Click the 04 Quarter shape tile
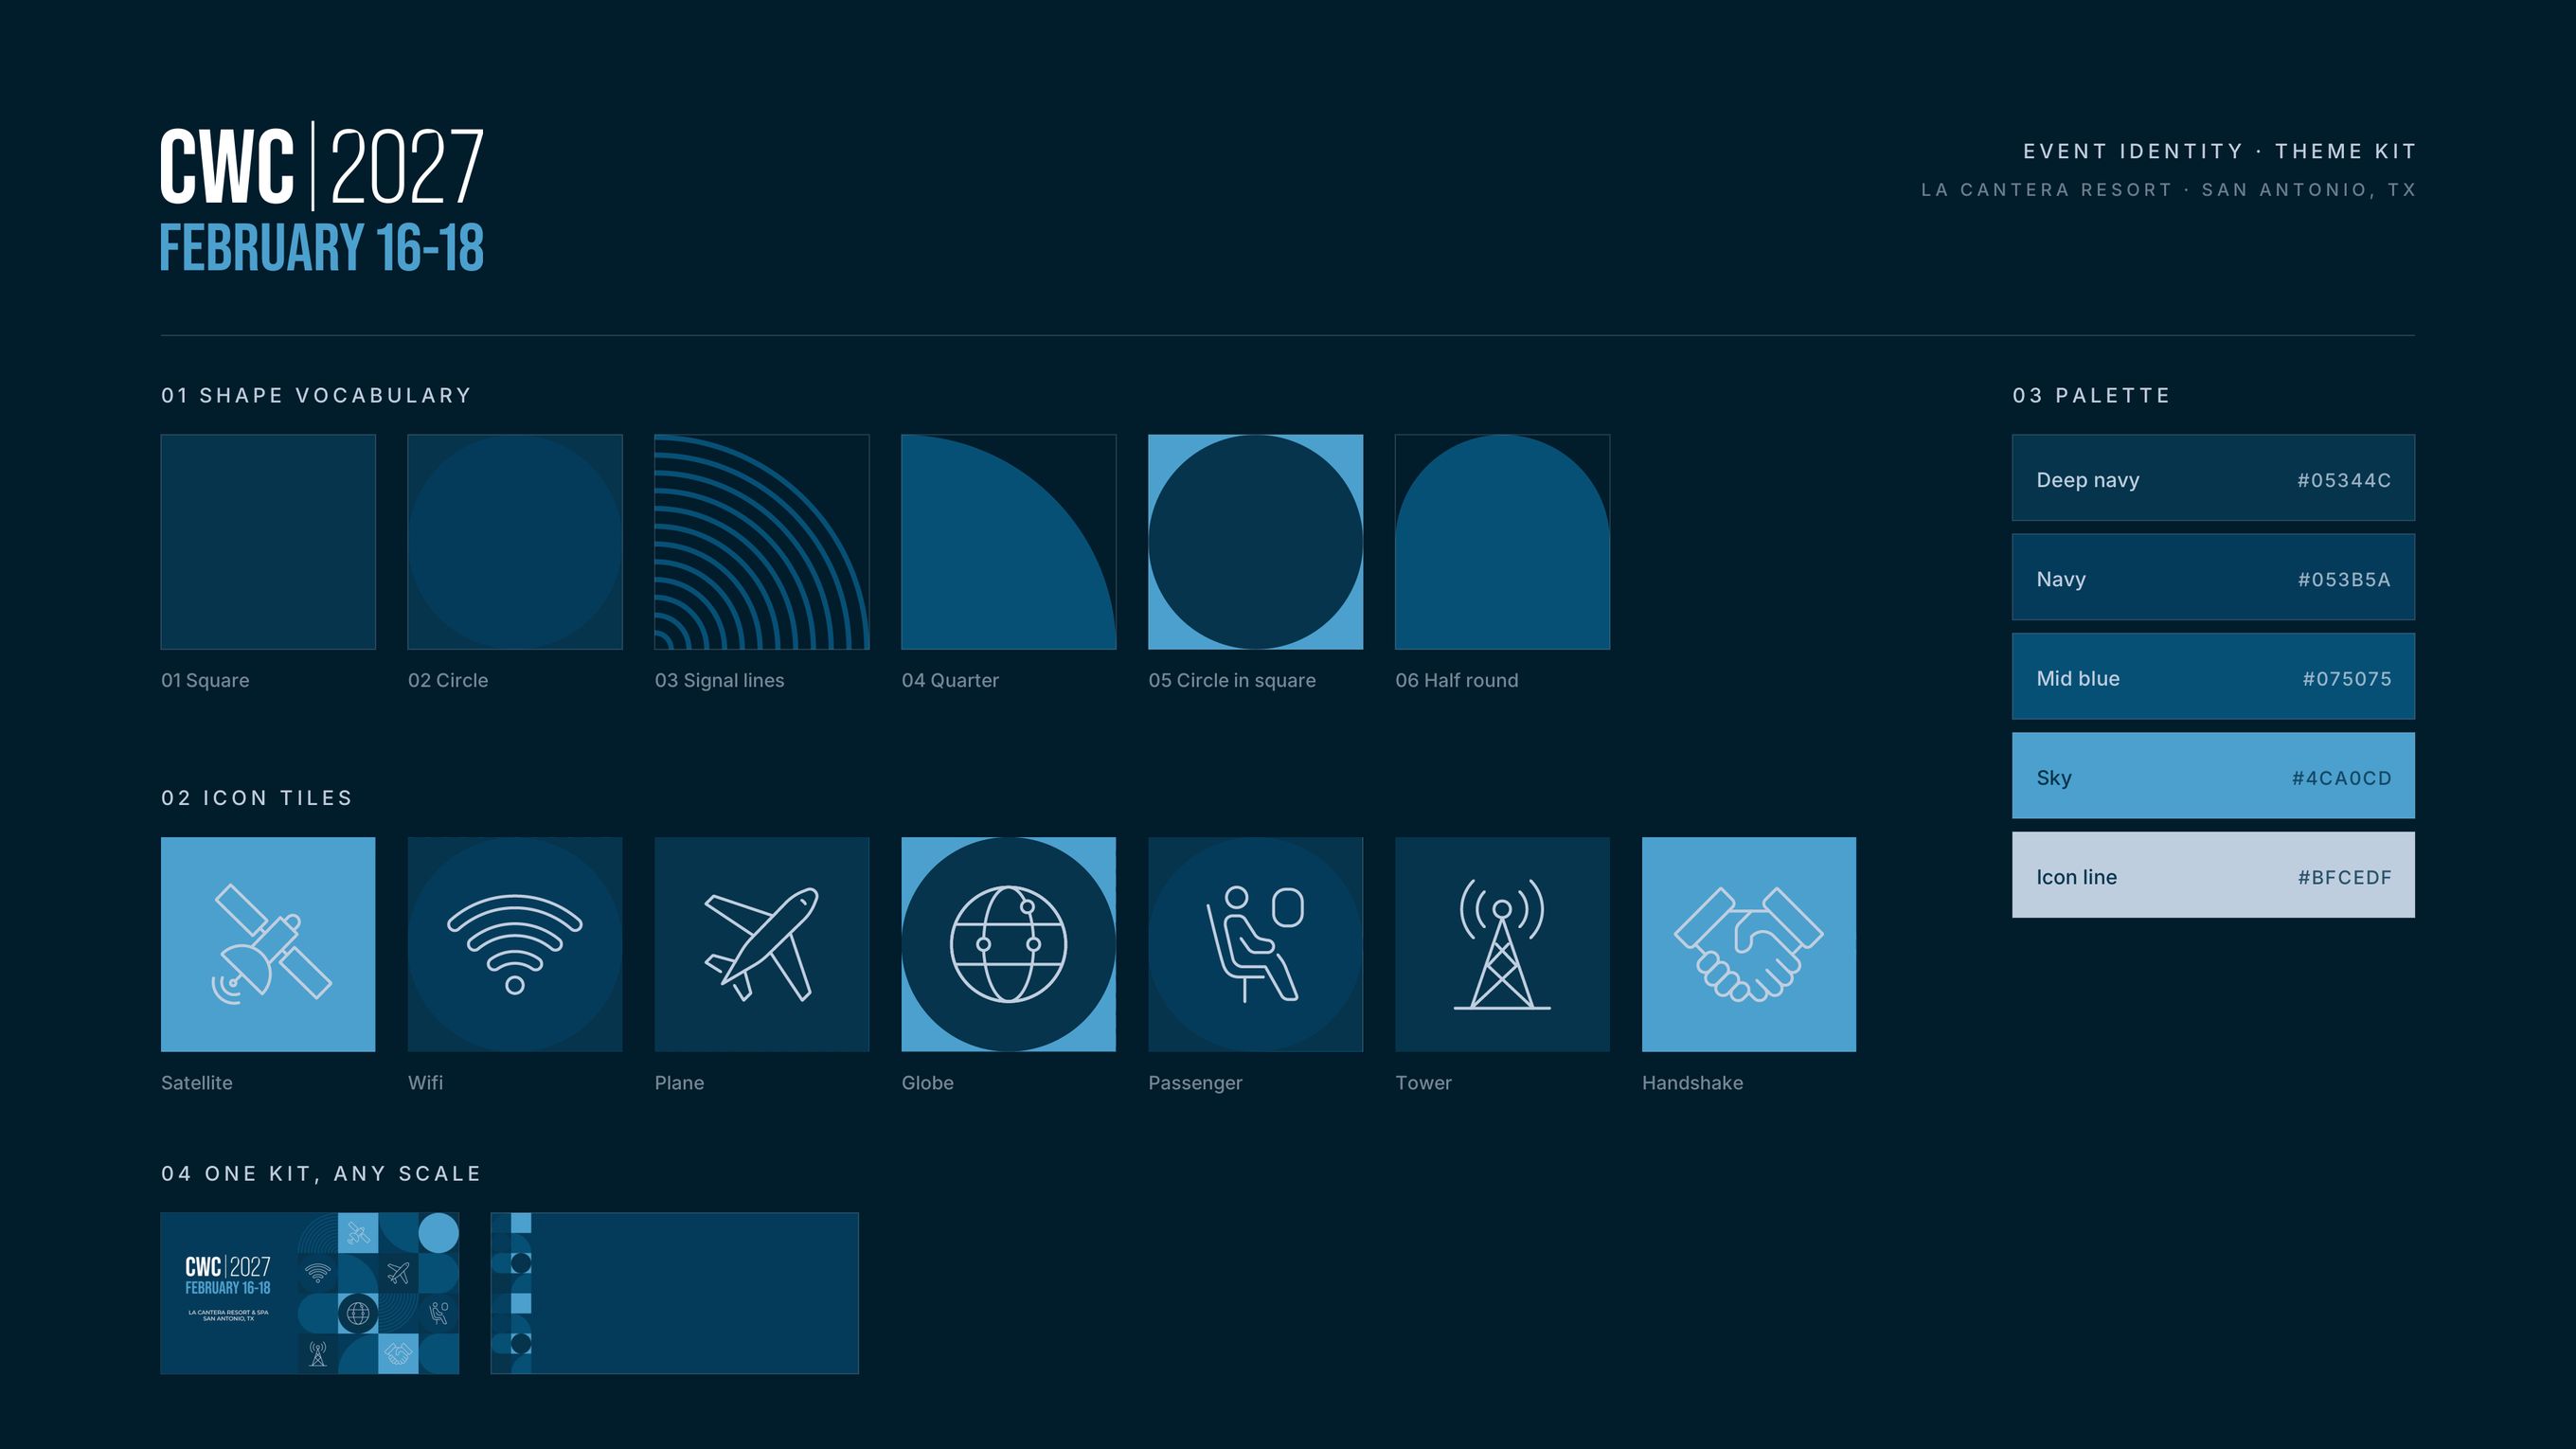2576x1449 pixels. click(x=1009, y=542)
